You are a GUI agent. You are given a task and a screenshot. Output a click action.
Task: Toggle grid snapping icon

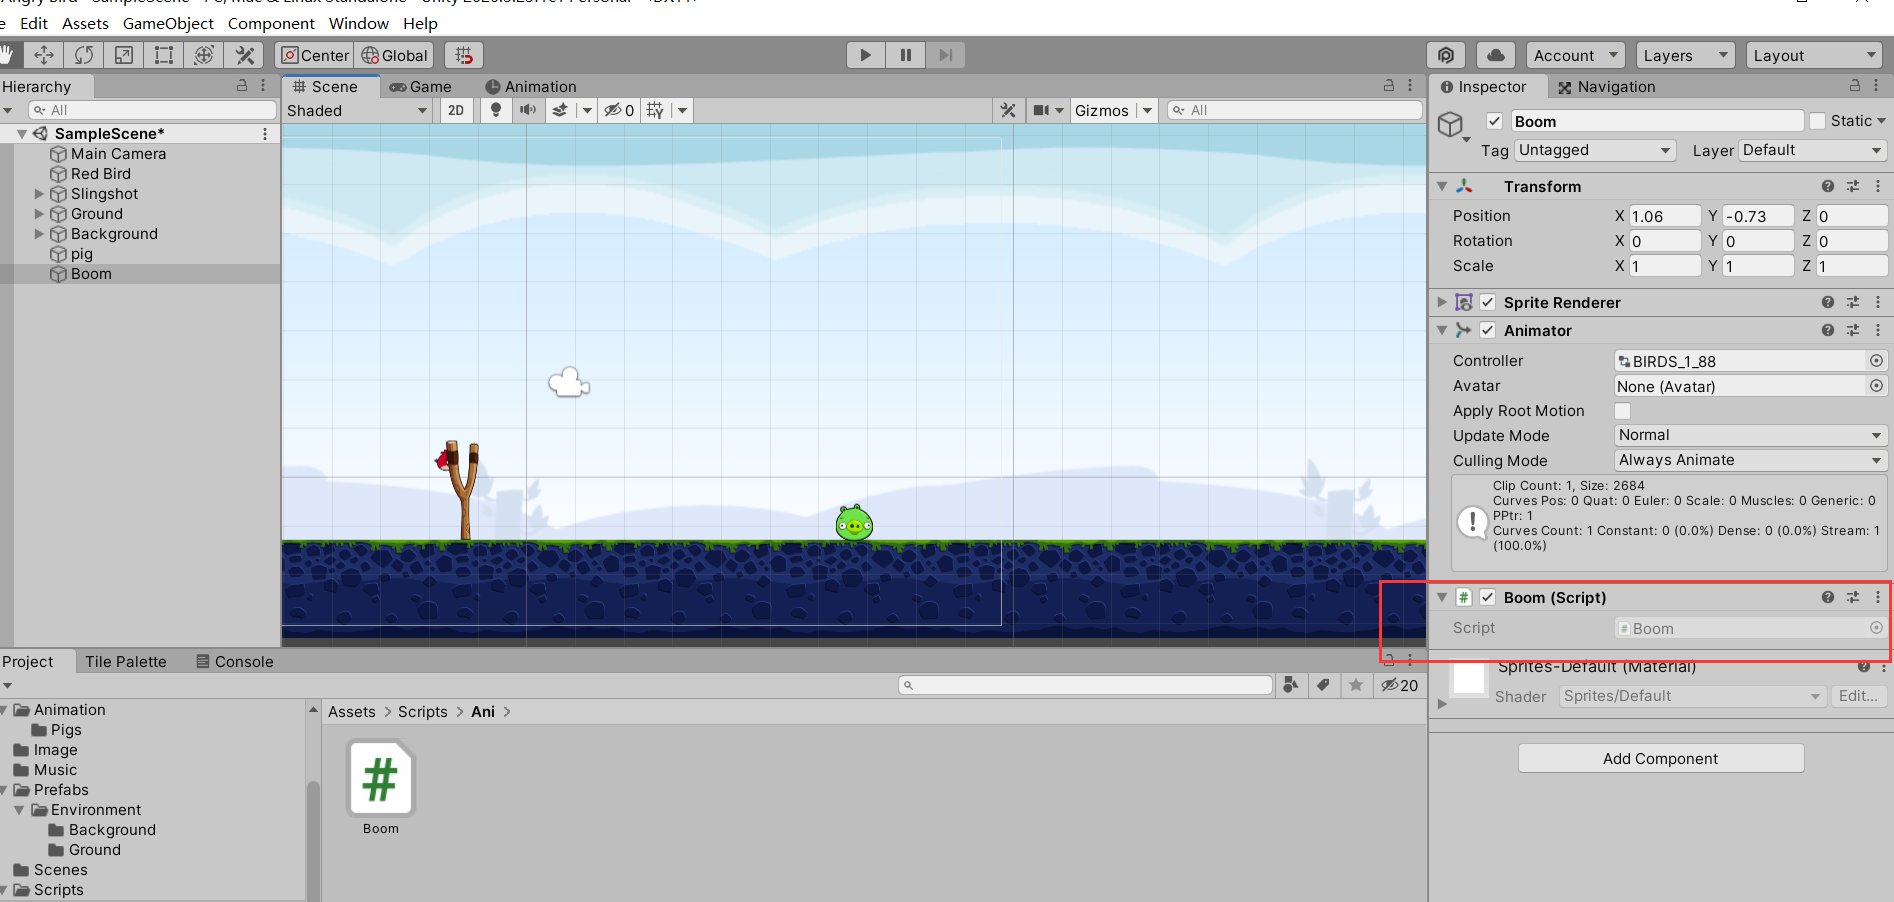[x=464, y=55]
